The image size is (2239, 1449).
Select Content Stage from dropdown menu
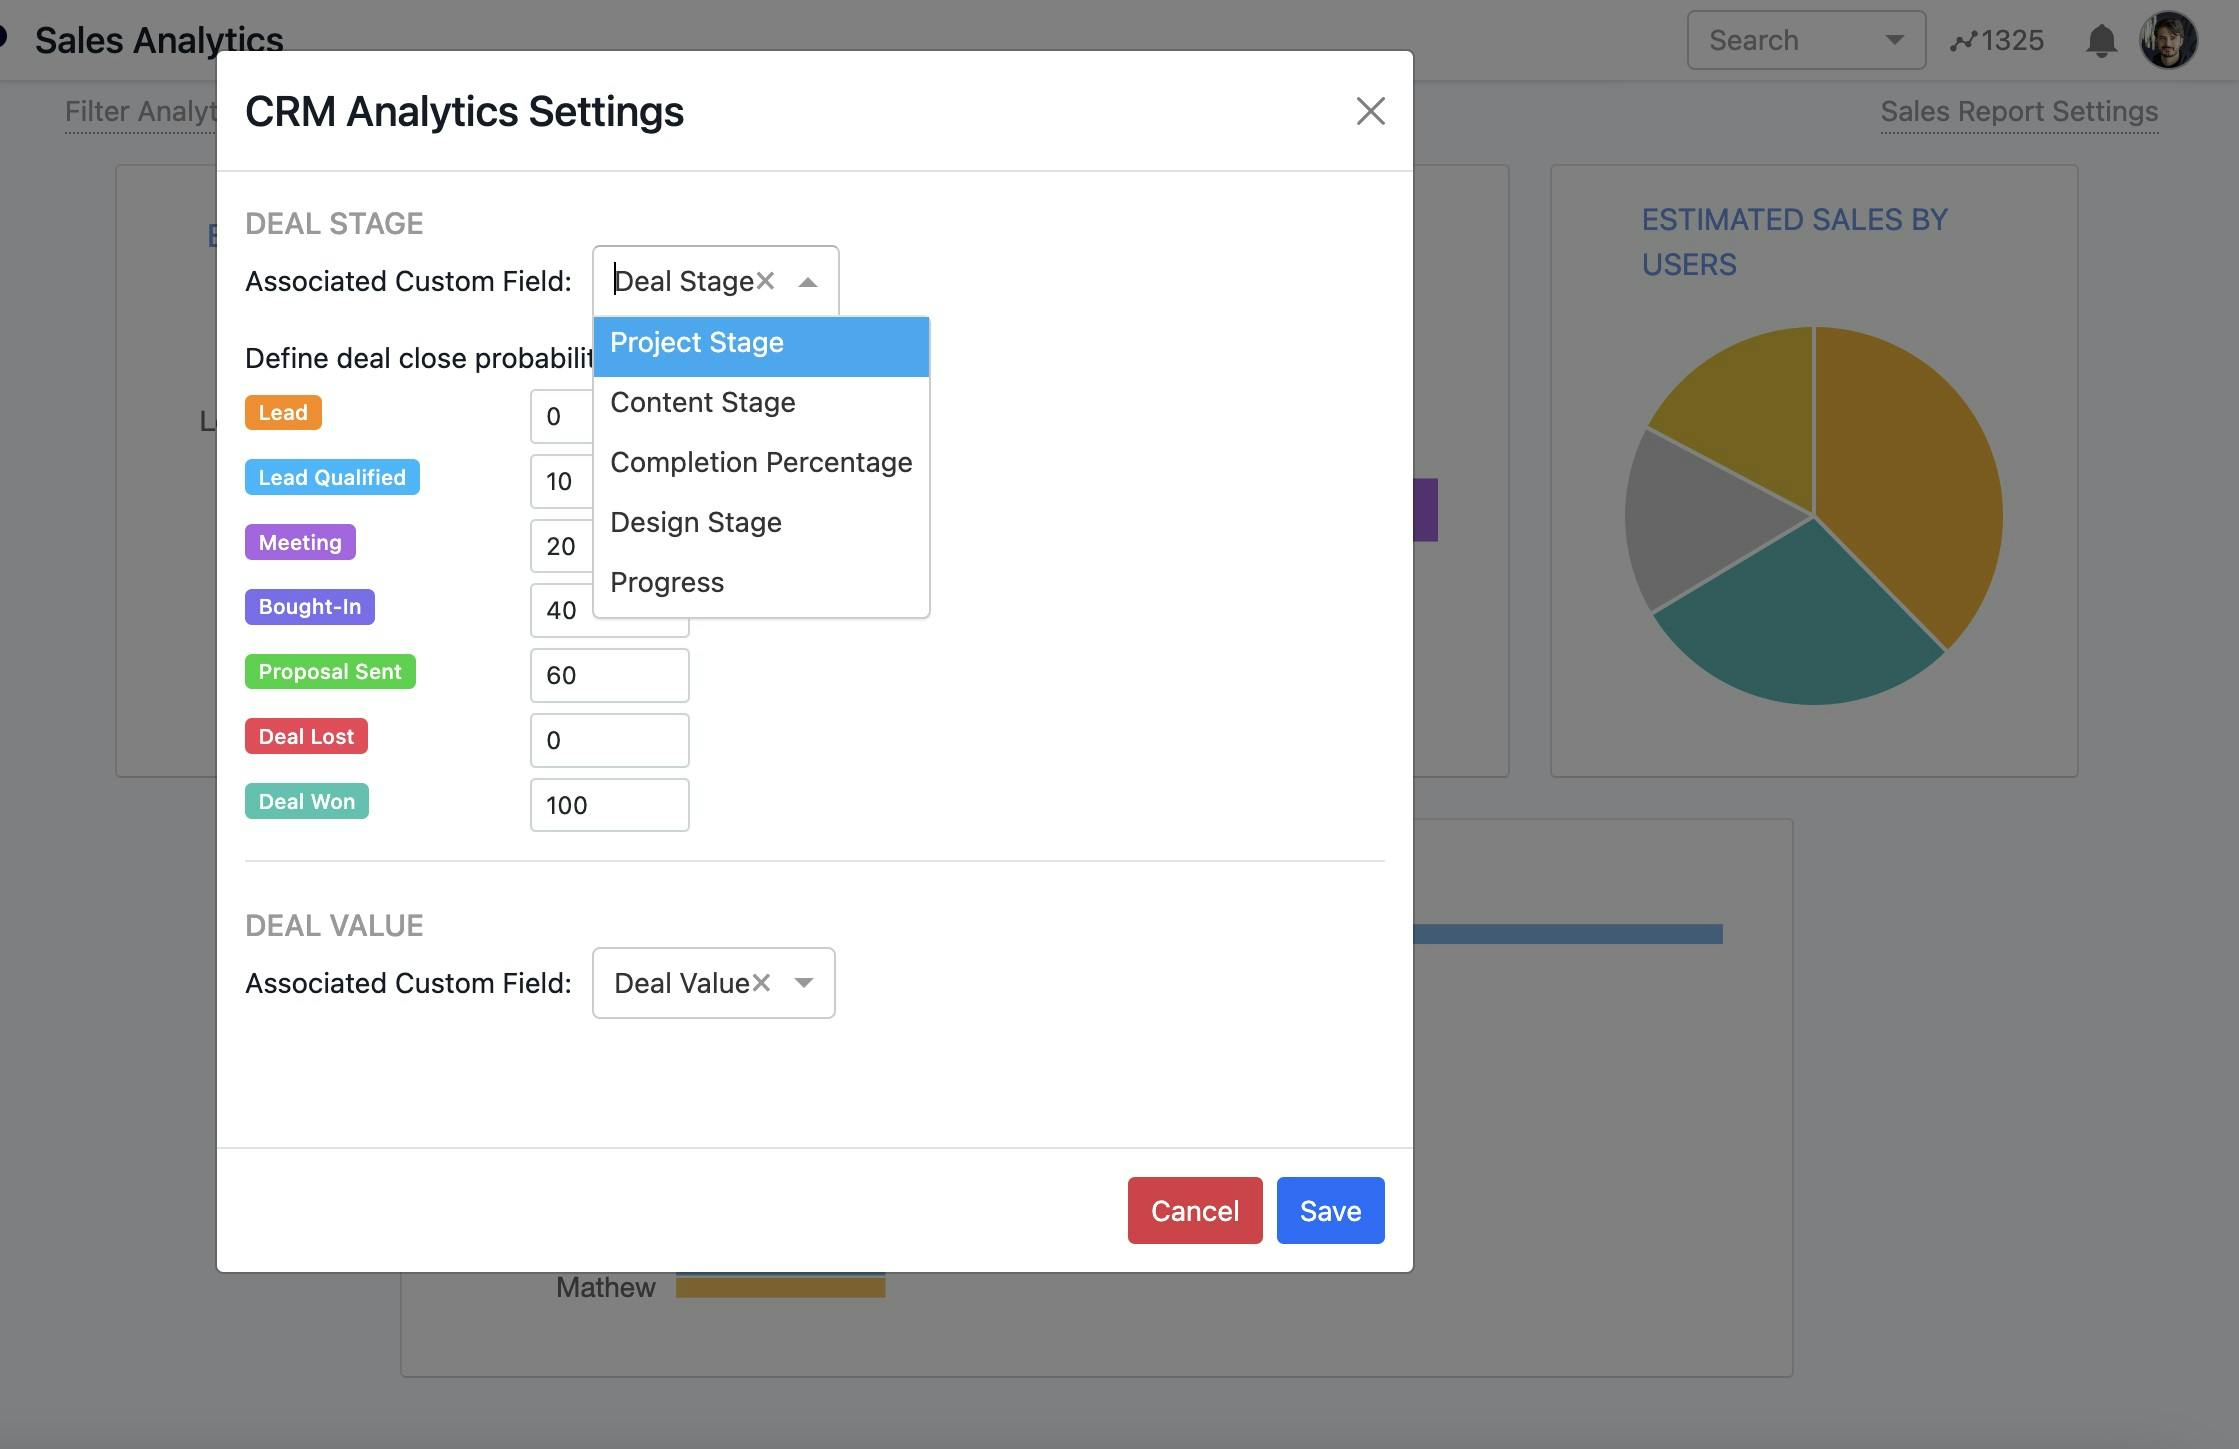702,400
